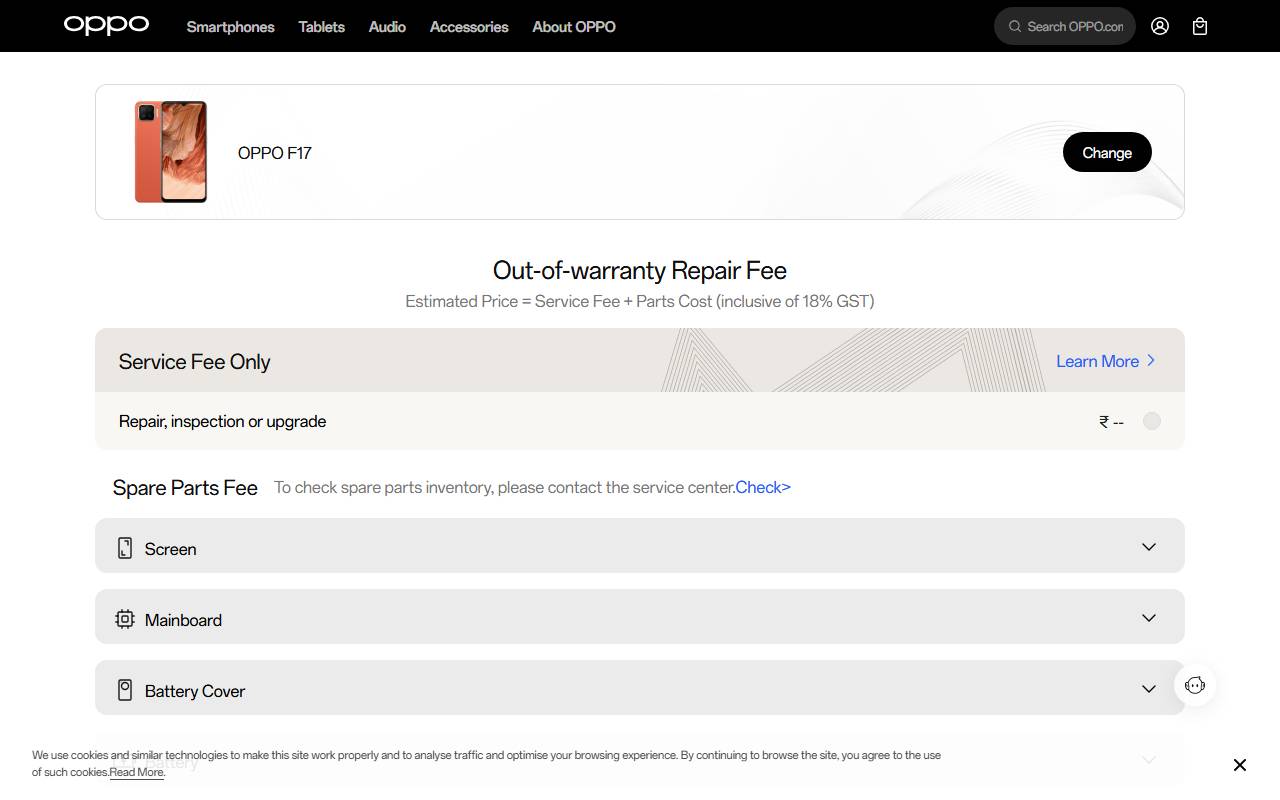Click the Out-of-warranty Repair Fee heading
This screenshot has height=800, width=1280.
click(x=640, y=270)
